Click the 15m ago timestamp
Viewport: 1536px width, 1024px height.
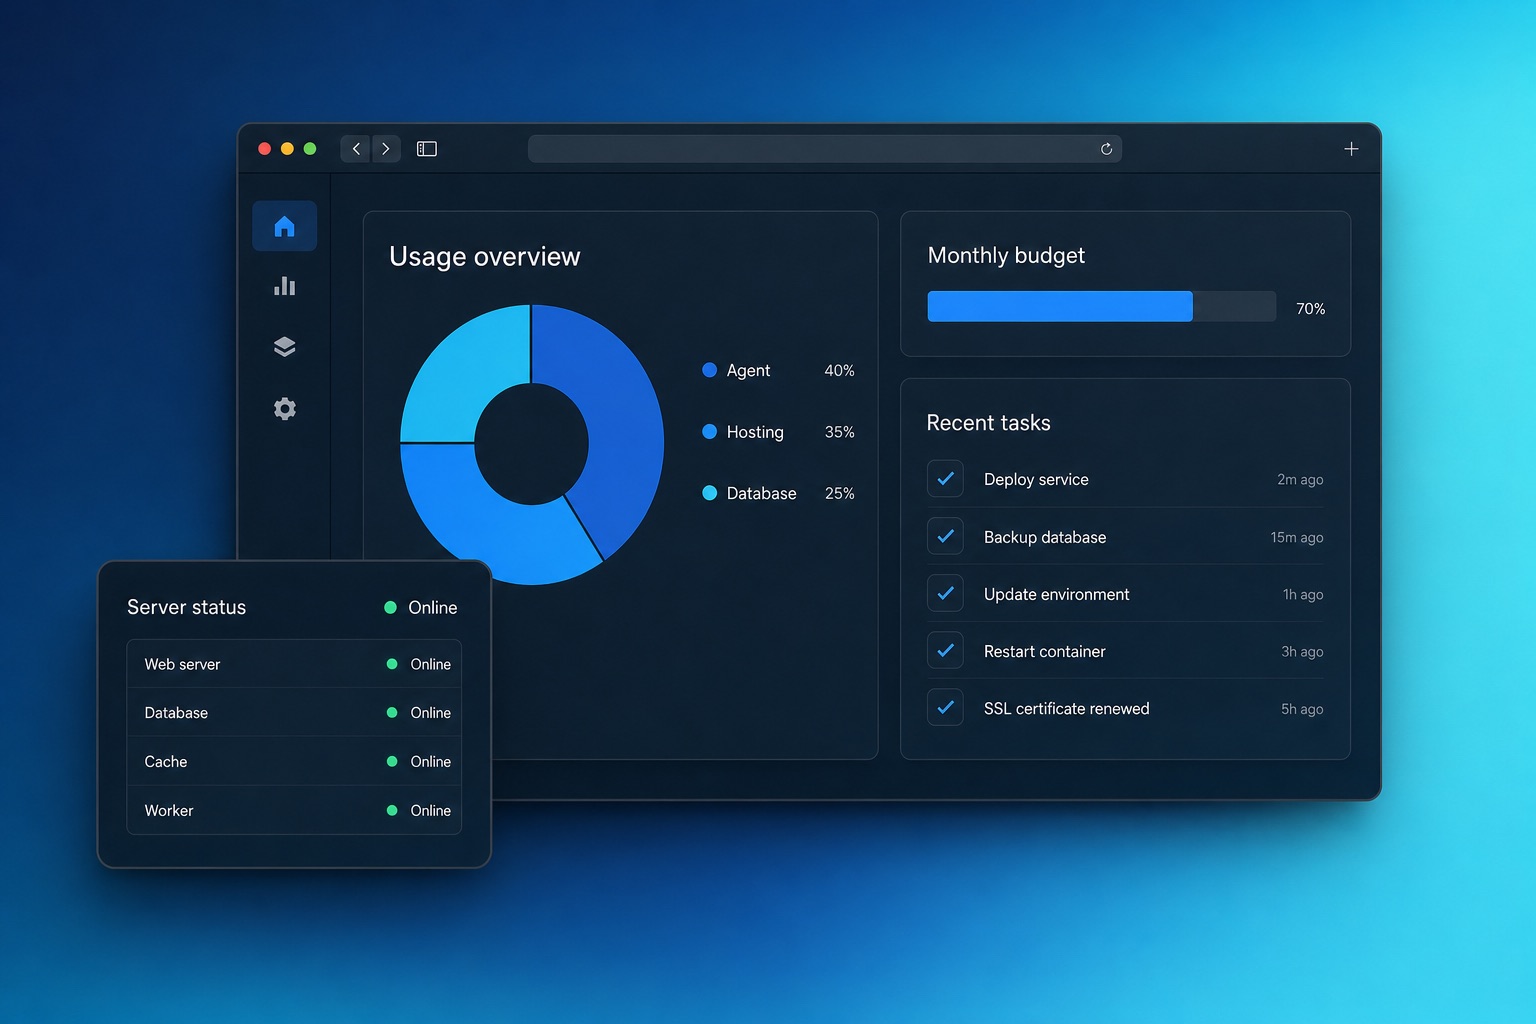pyautogui.click(x=1297, y=537)
